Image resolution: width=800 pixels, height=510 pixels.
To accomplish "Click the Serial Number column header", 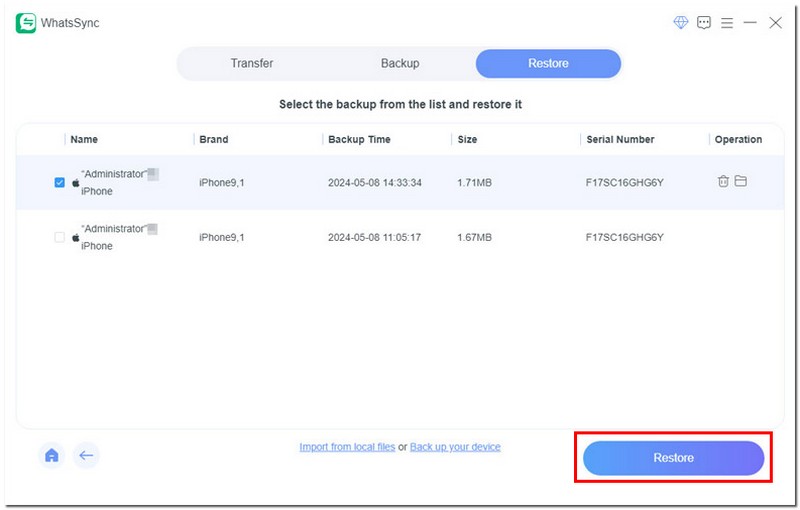I will [620, 139].
